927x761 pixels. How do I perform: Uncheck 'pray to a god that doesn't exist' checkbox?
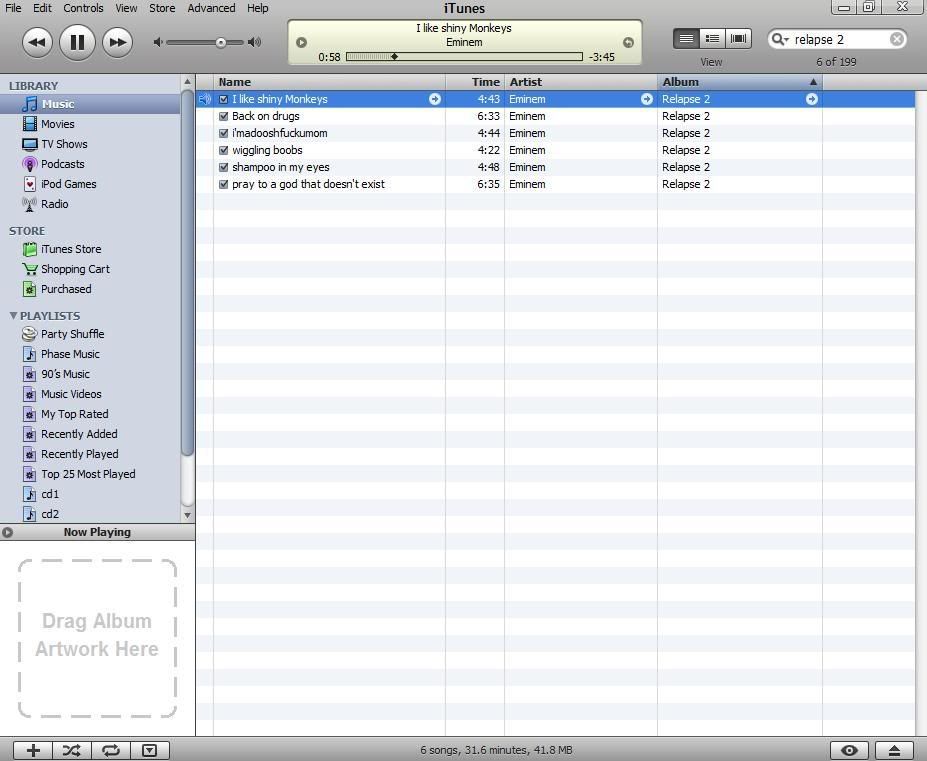(223, 184)
